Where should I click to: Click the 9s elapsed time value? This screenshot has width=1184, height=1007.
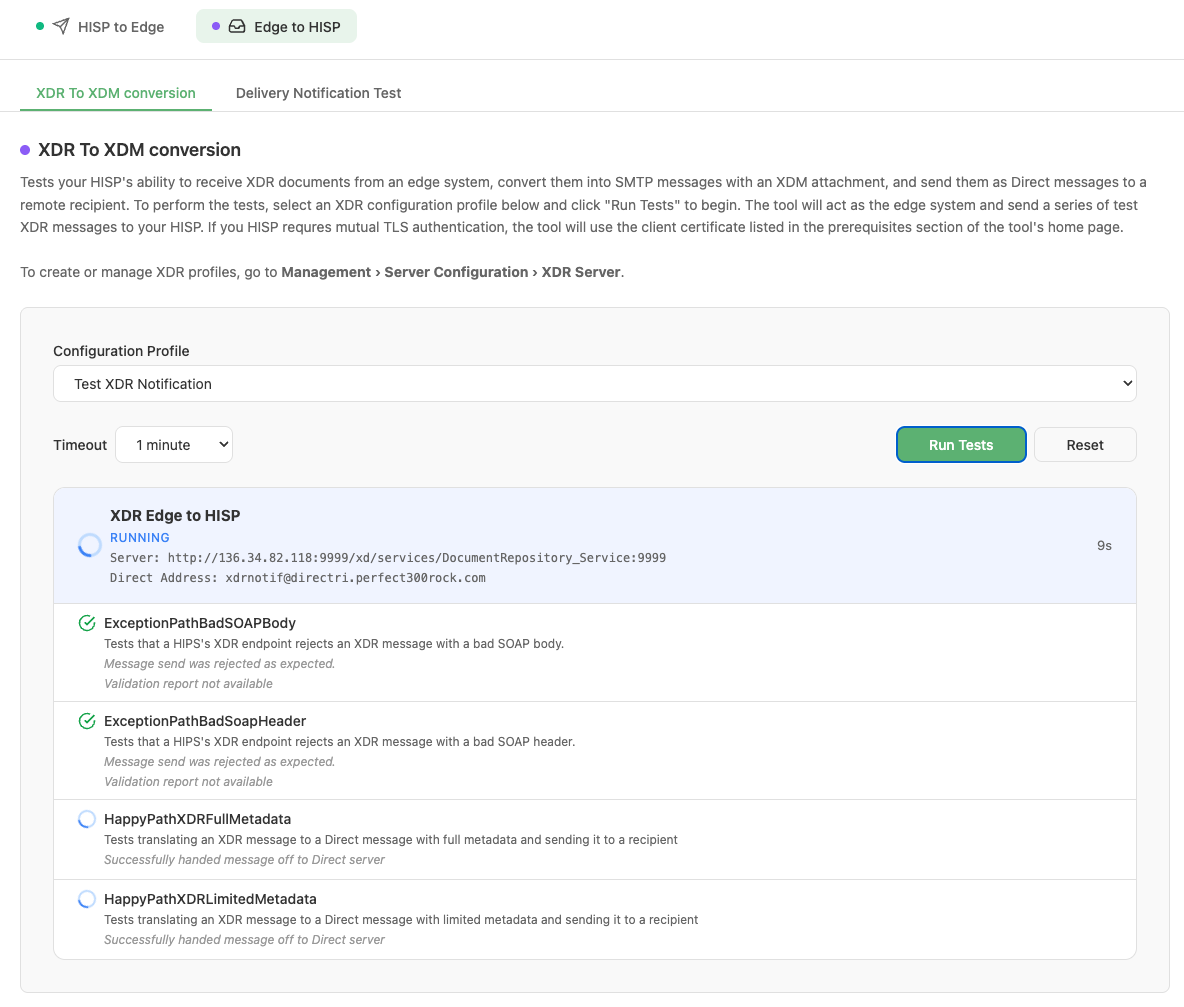pos(1104,546)
